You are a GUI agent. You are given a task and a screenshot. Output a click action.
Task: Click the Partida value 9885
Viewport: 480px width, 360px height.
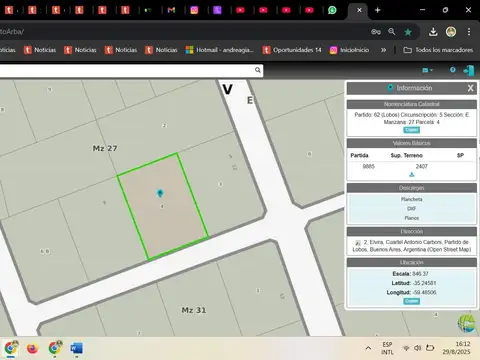coord(369,166)
